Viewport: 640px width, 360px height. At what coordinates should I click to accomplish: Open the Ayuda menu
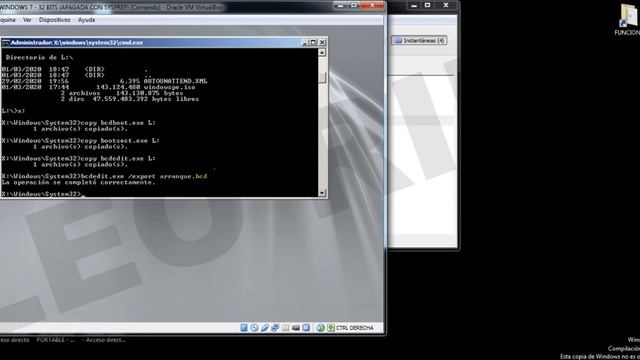(x=87, y=20)
